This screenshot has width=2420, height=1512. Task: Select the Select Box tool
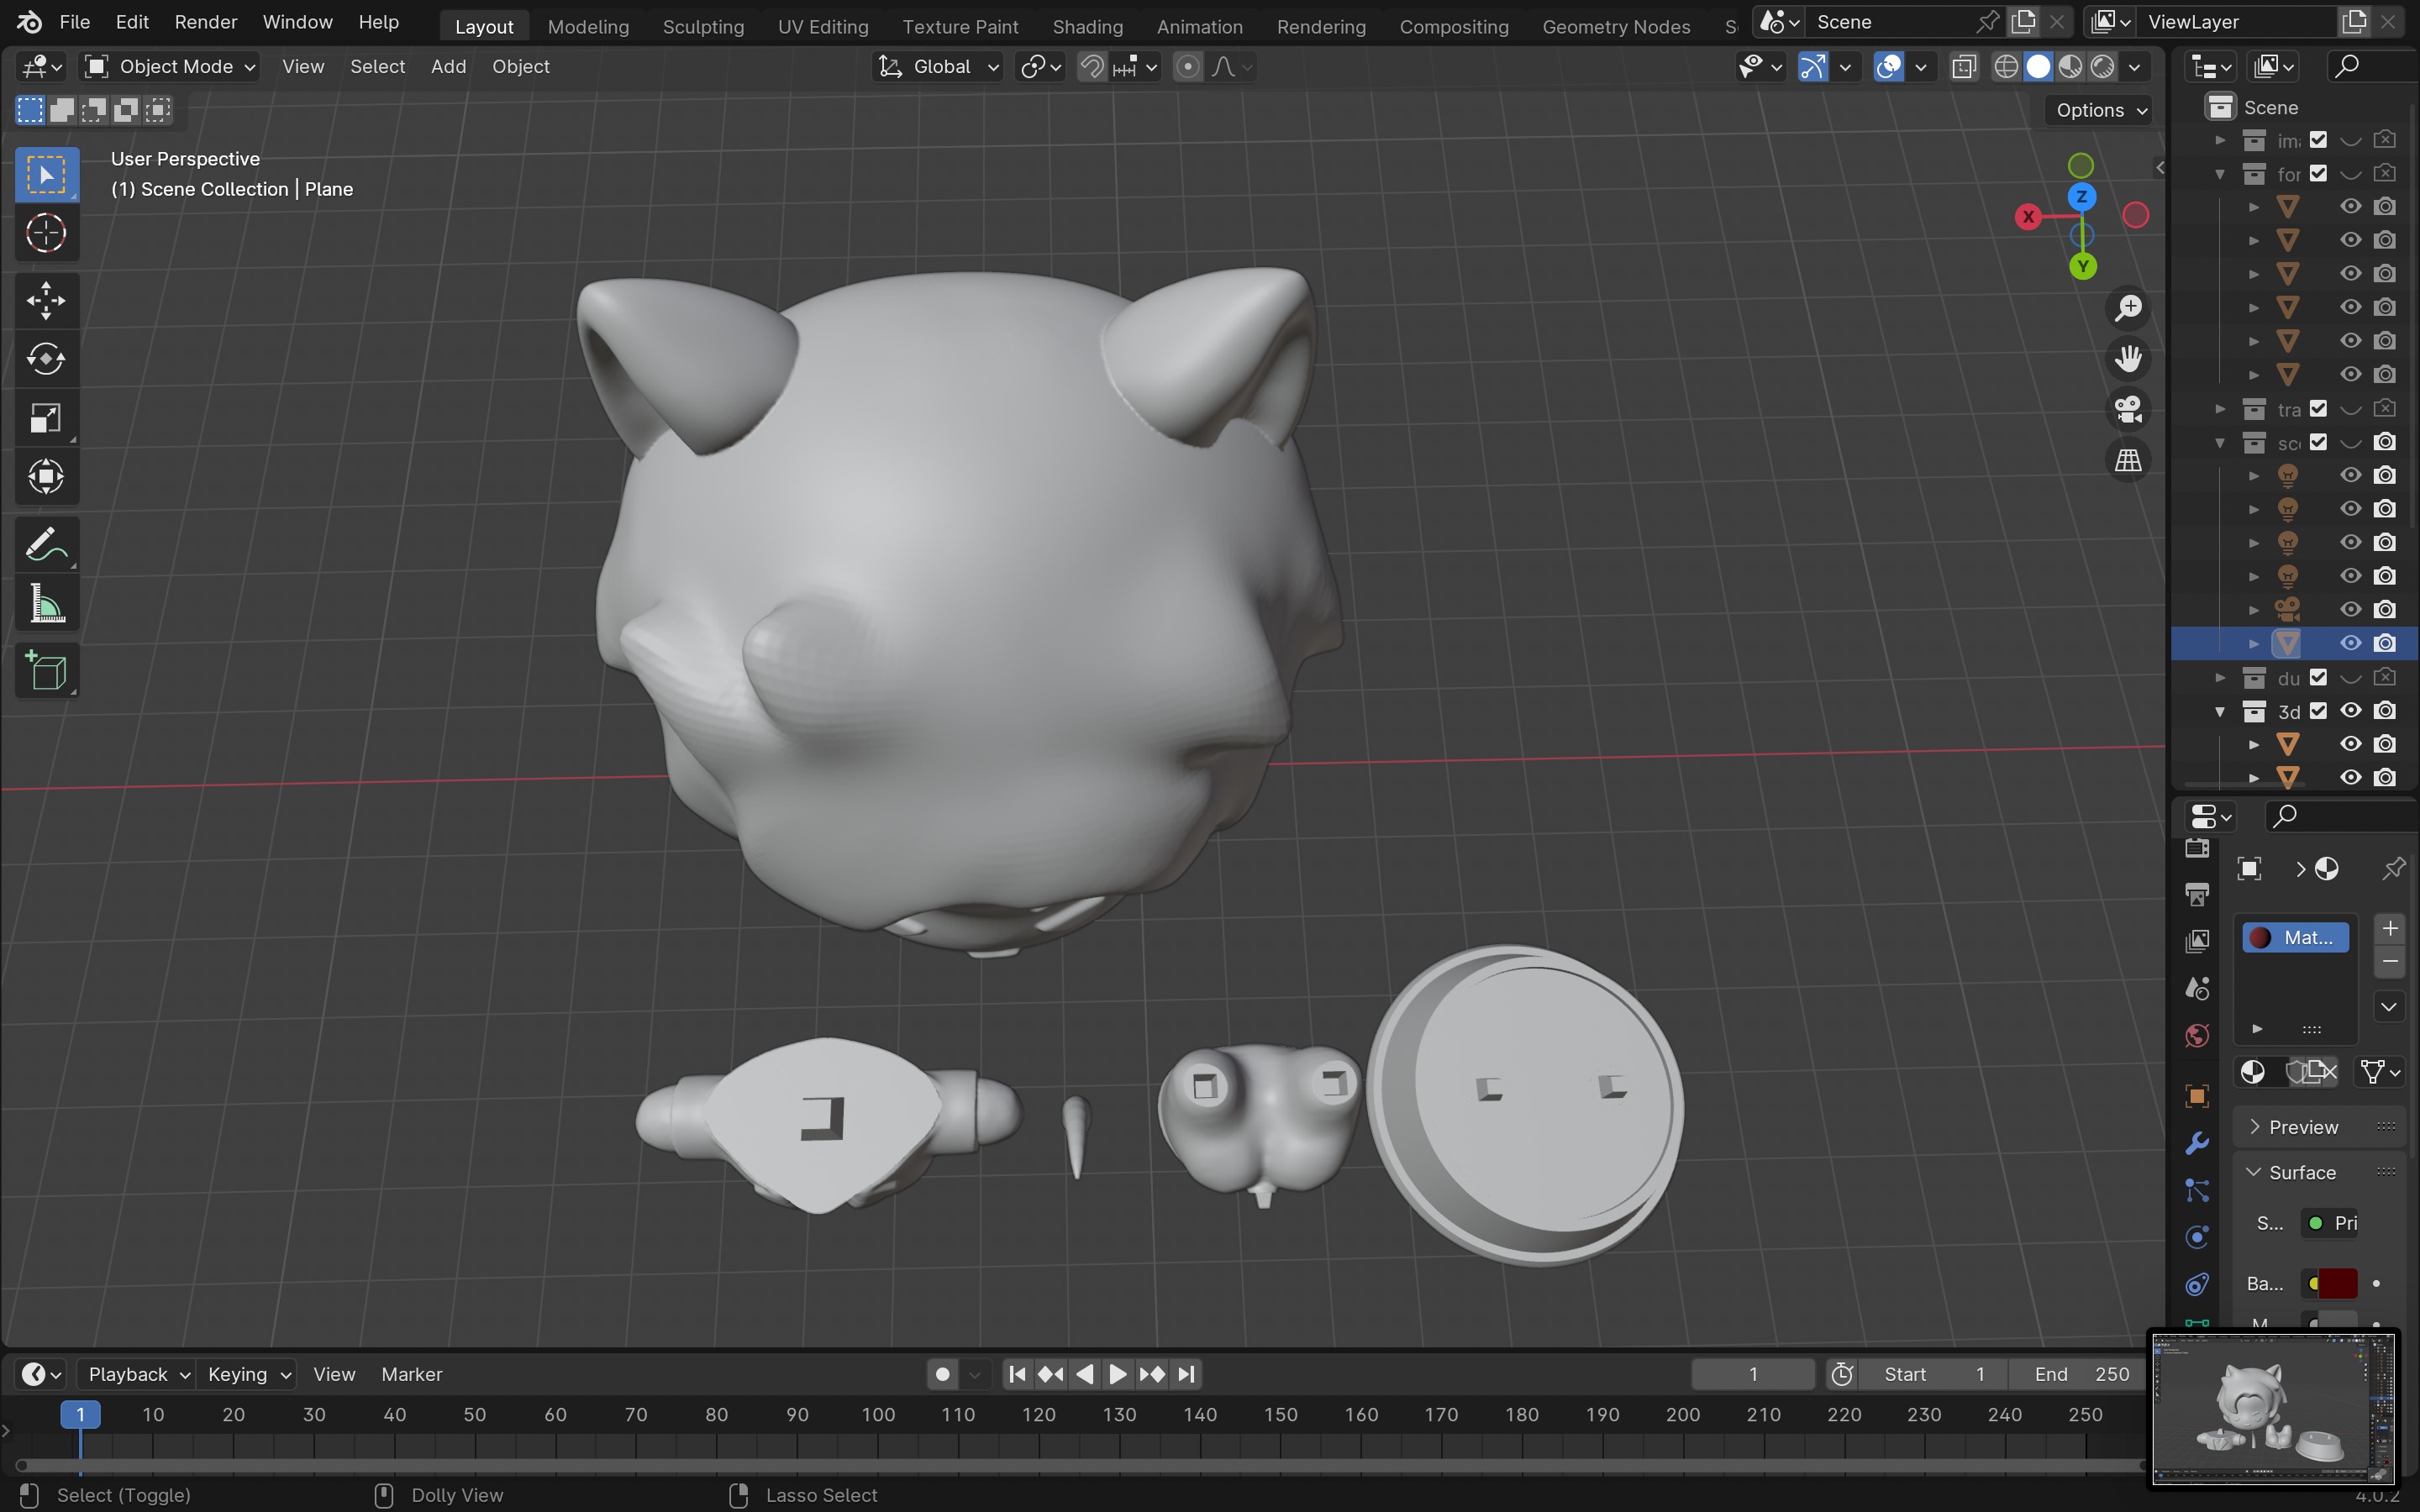tap(46, 175)
